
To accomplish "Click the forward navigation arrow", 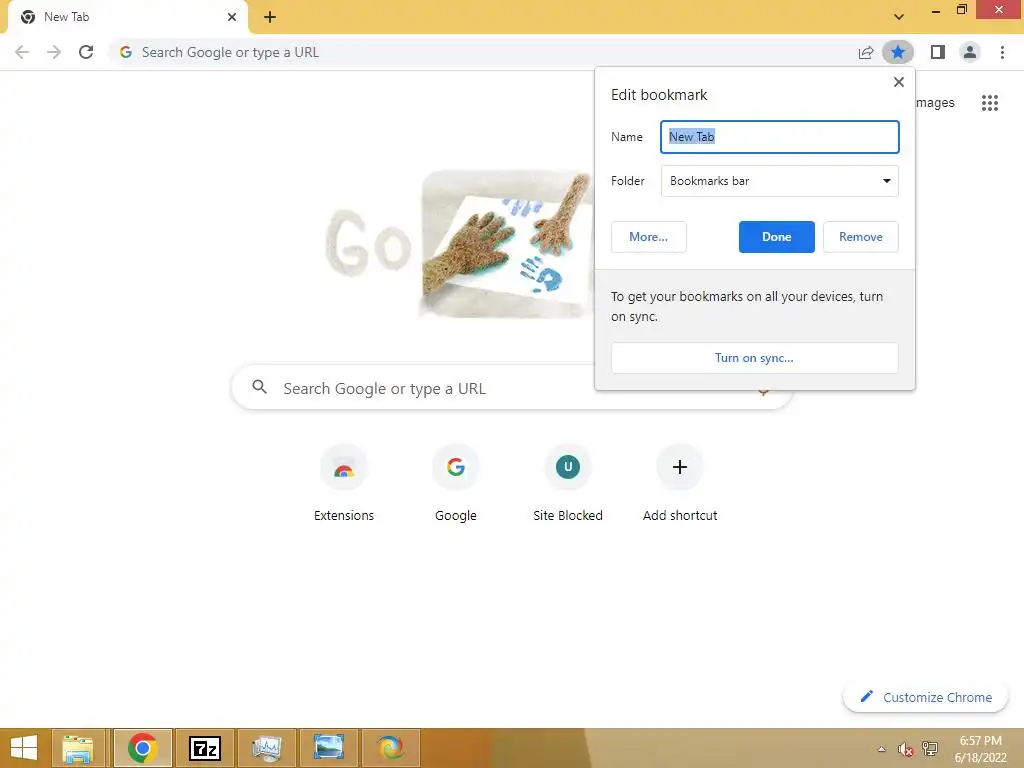I will pyautogui.click(x=54, y=52).
